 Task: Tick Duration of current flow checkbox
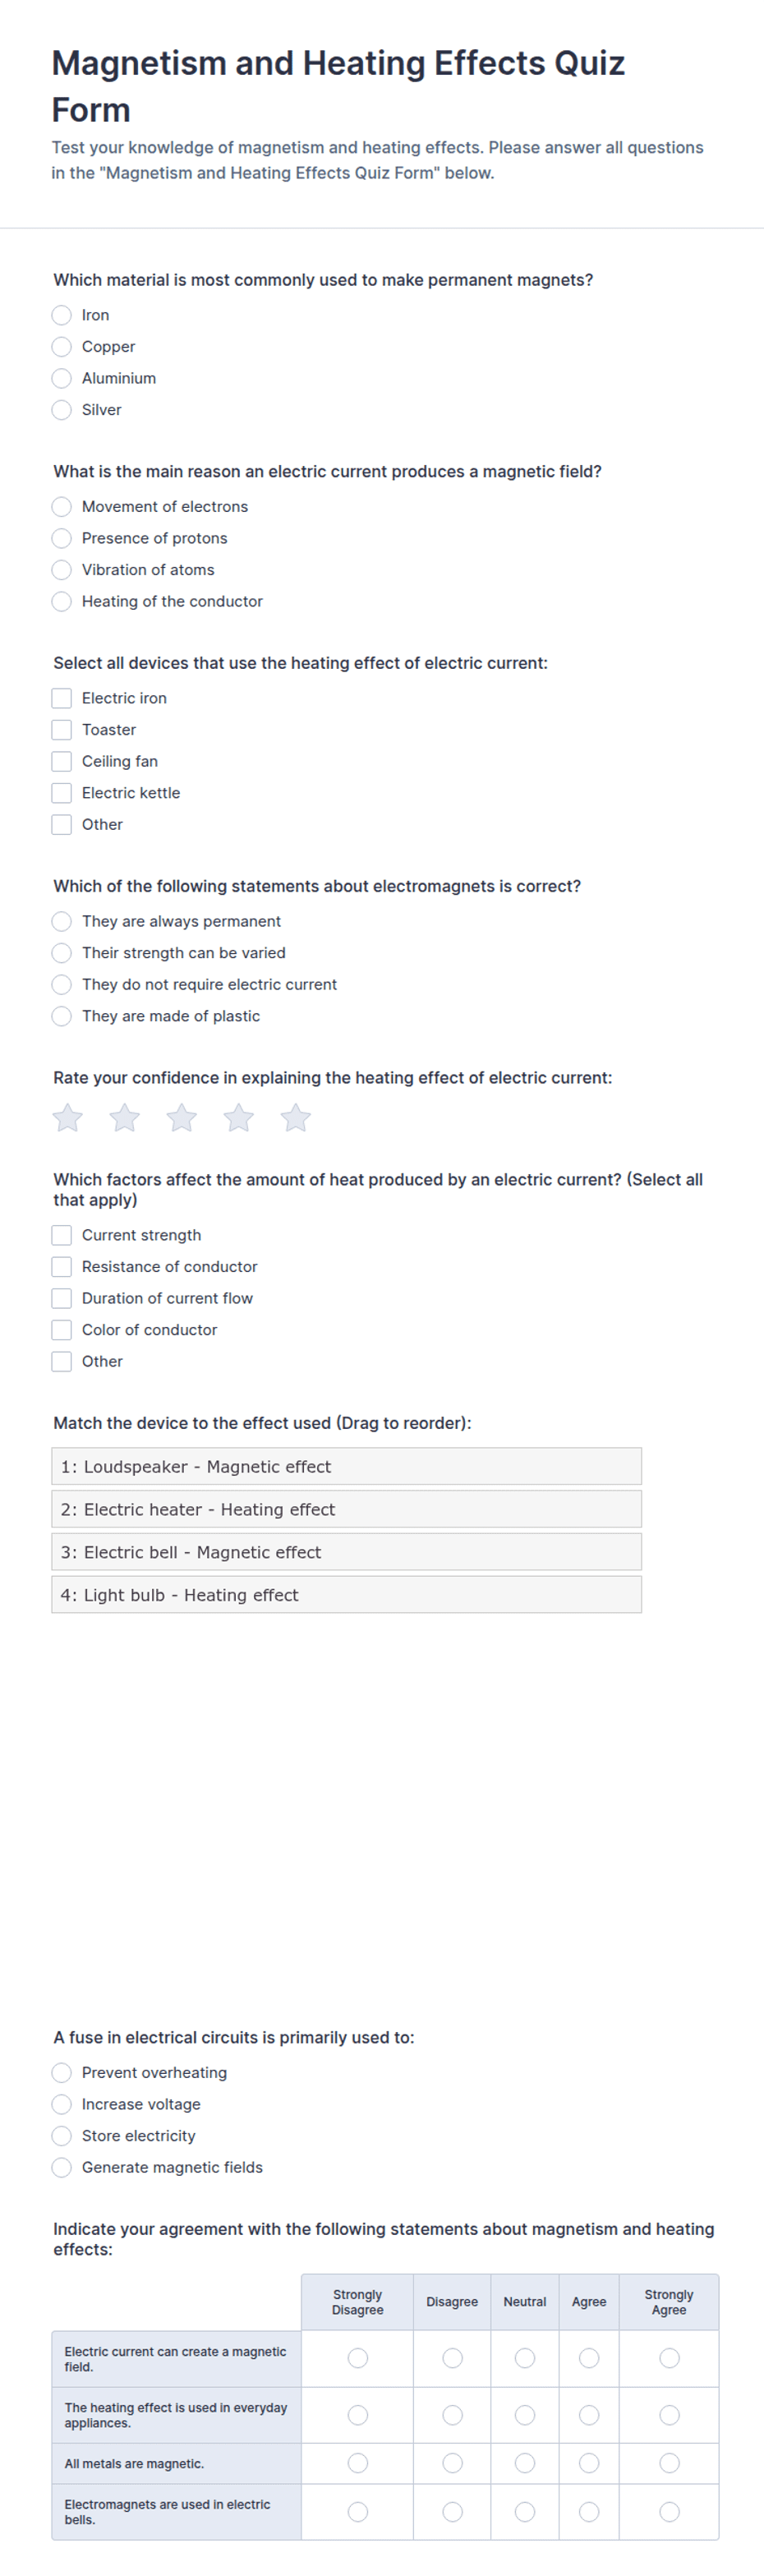click(62, 1298)
